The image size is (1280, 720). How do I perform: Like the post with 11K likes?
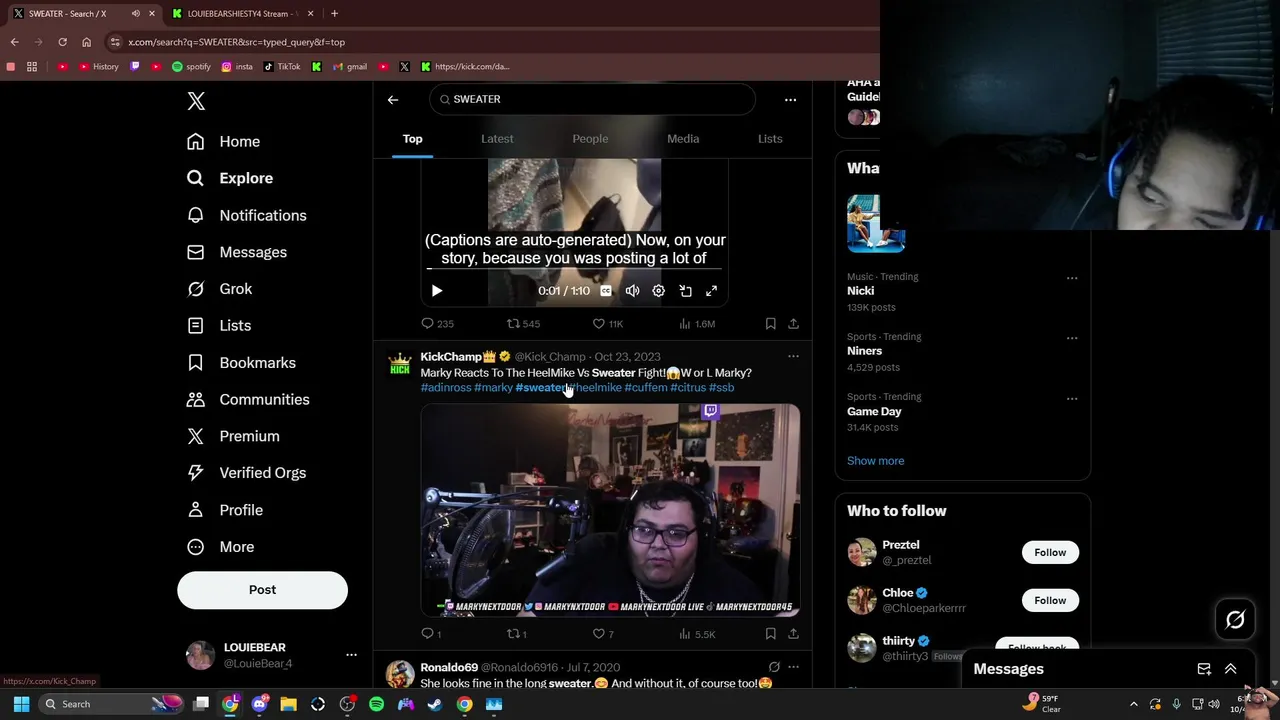(x=608, y=324)
